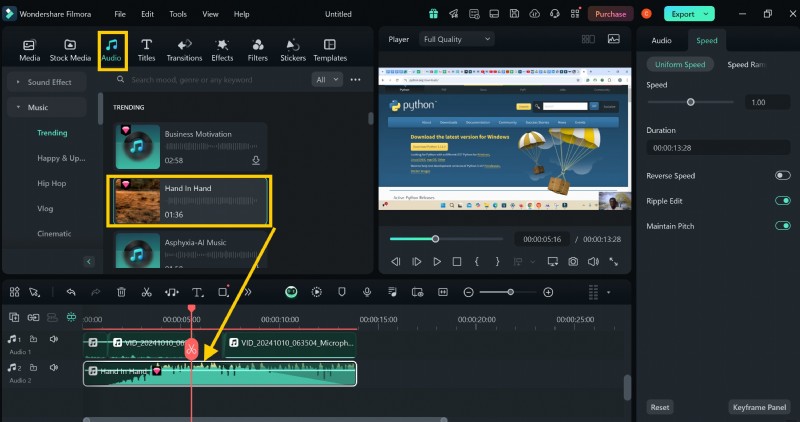This screenshot has width=800, height=422.
Task: Click the Reset button
Action: click(x=660, y=407)
